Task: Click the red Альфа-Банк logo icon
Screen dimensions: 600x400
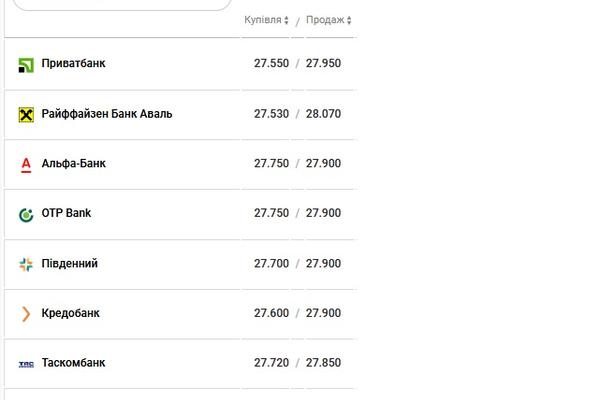Action: pos(26,165)
